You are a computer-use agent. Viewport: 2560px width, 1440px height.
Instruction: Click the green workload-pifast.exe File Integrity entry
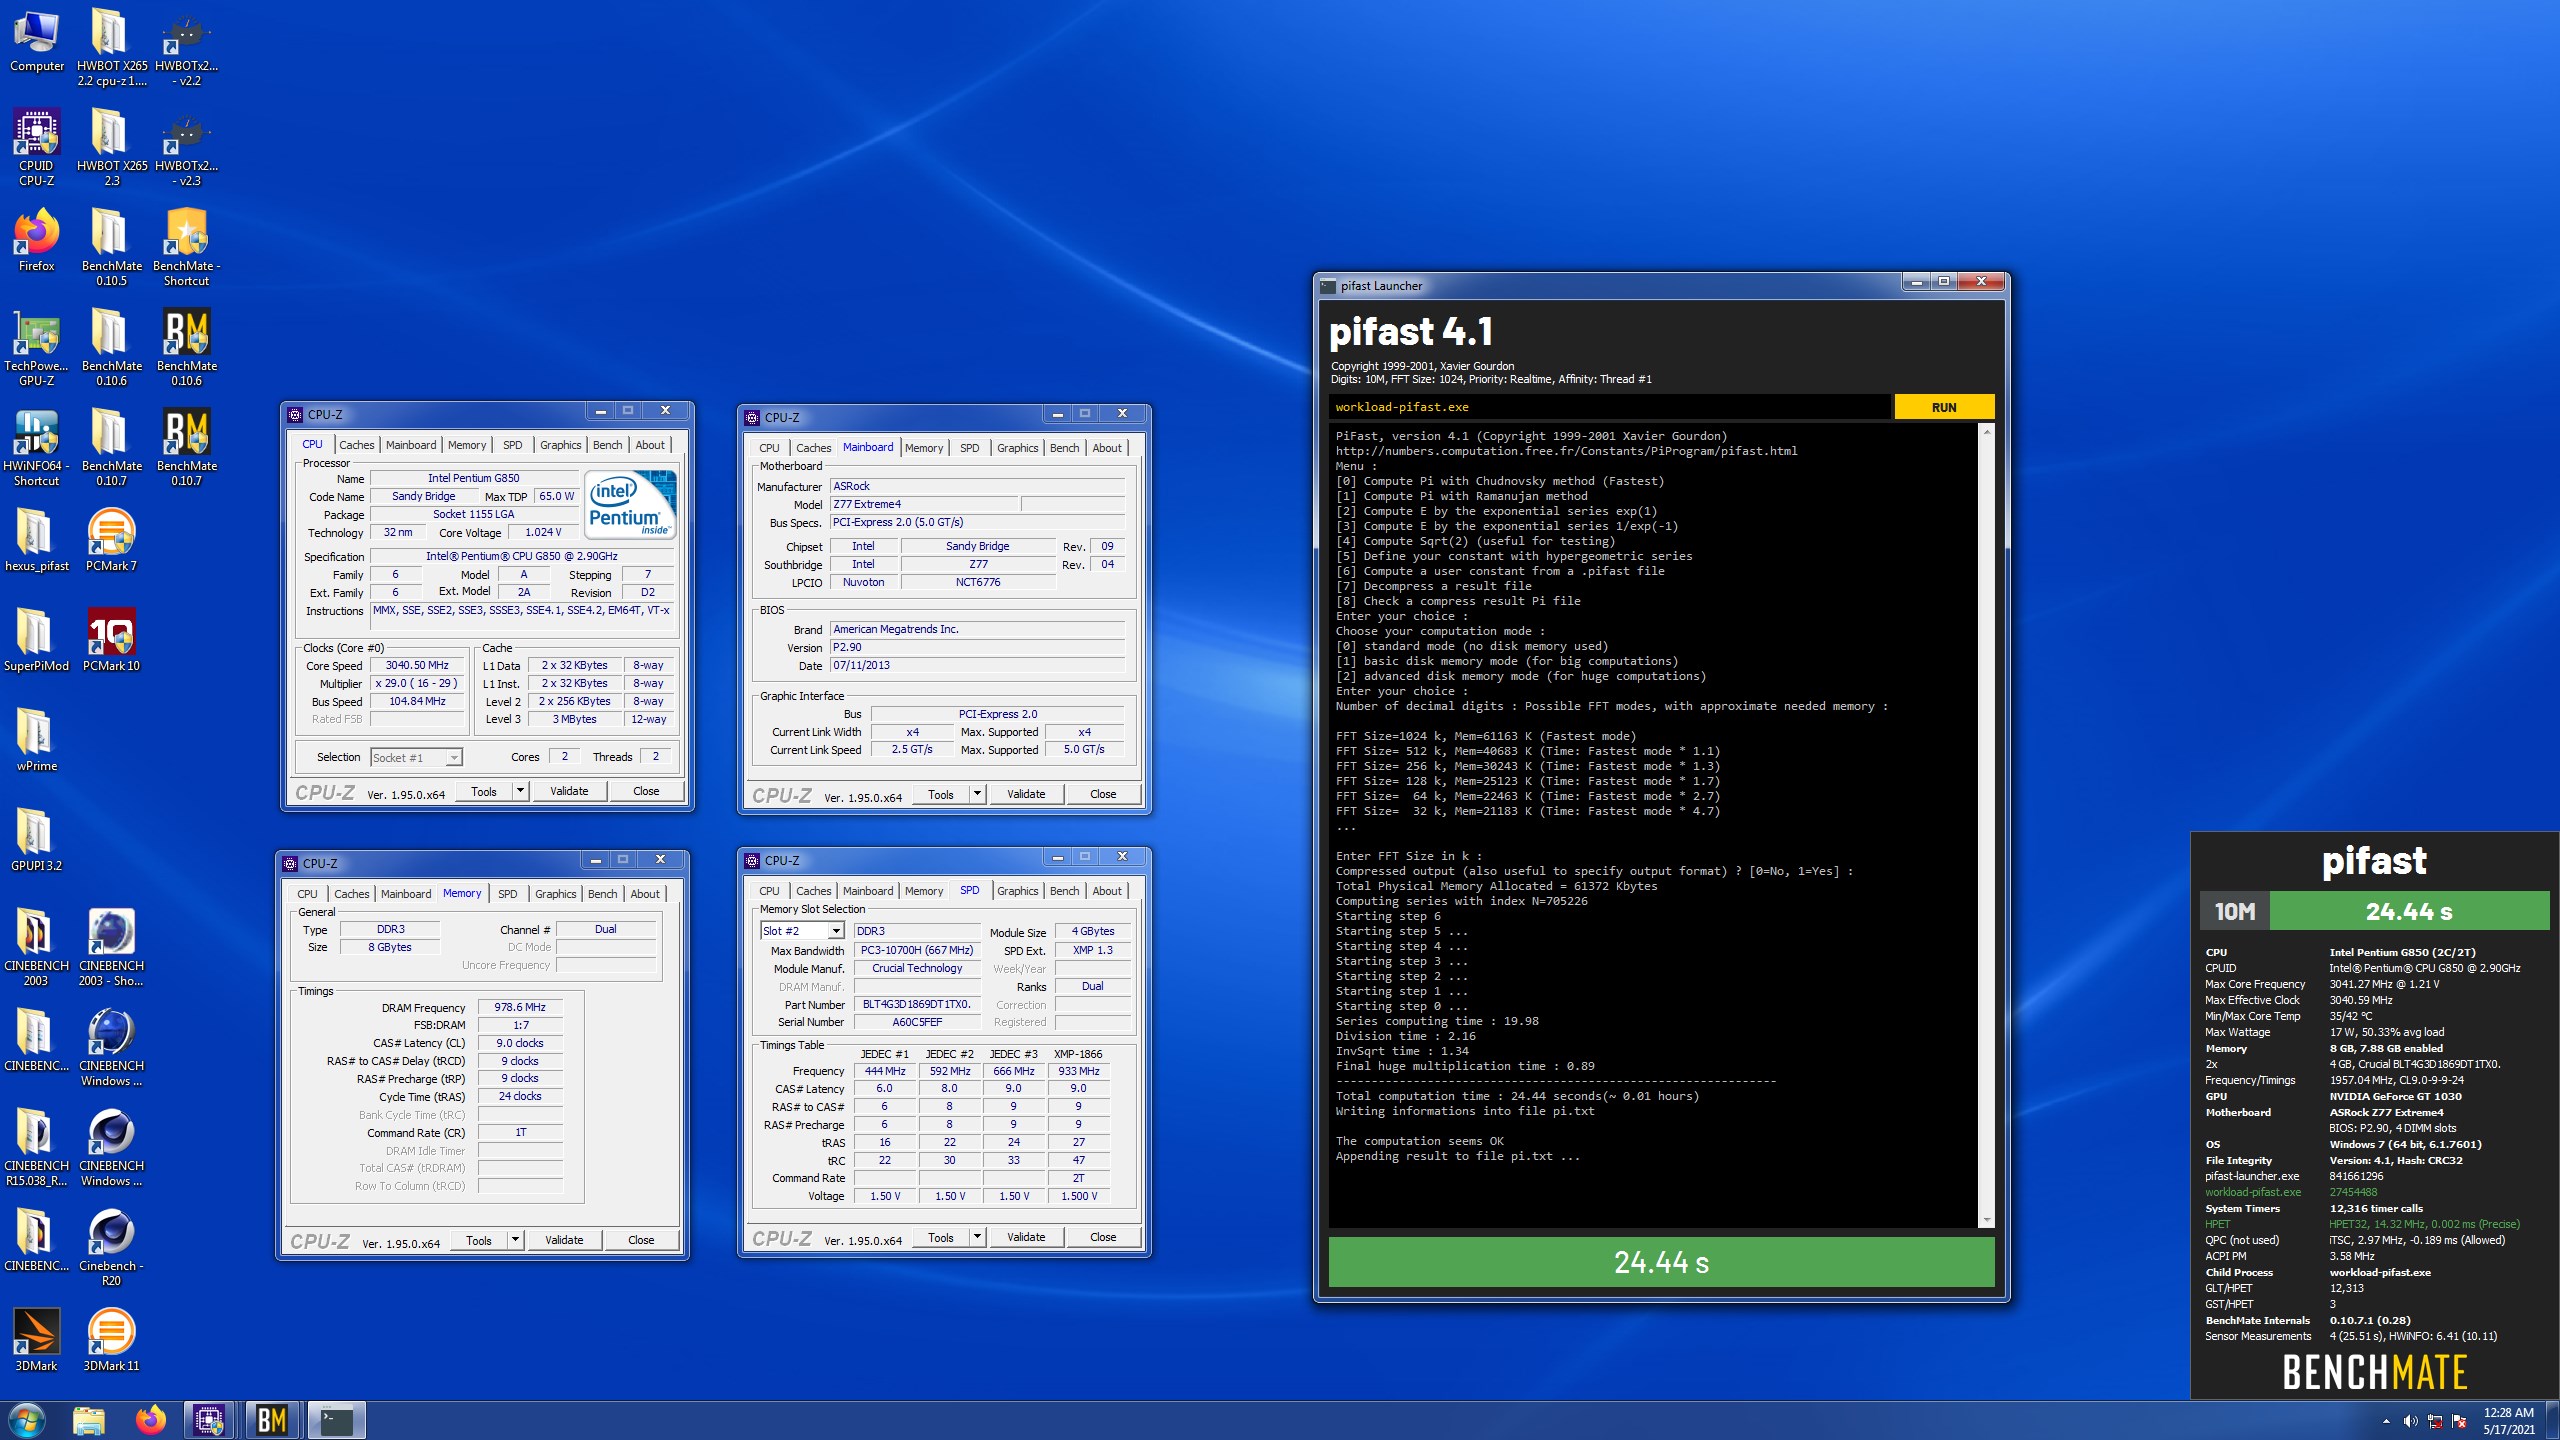(2253, 1192)
